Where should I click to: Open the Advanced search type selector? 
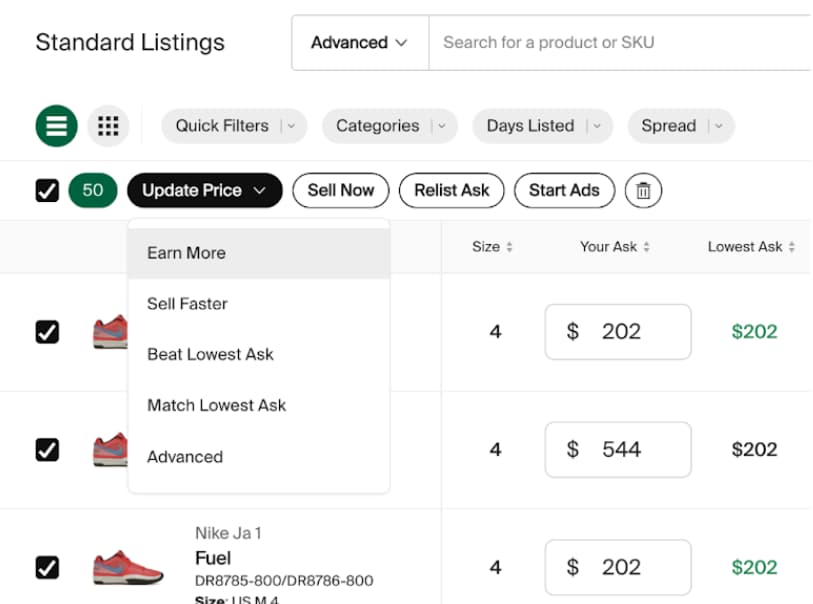pos(359,43)
